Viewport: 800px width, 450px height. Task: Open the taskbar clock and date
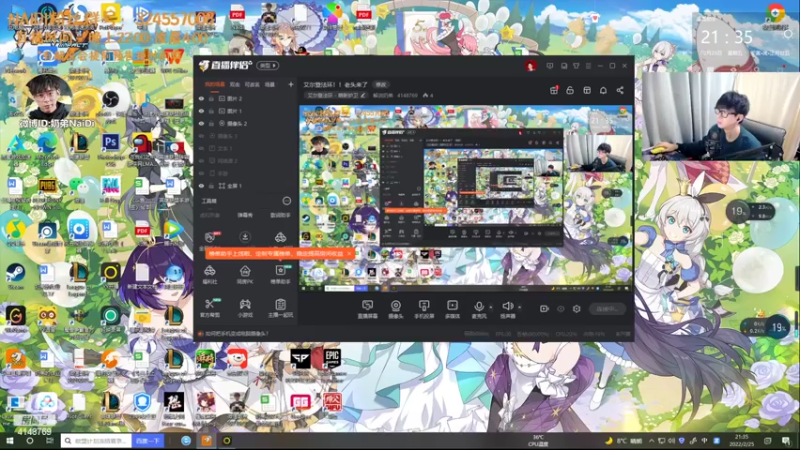point(742,440)
